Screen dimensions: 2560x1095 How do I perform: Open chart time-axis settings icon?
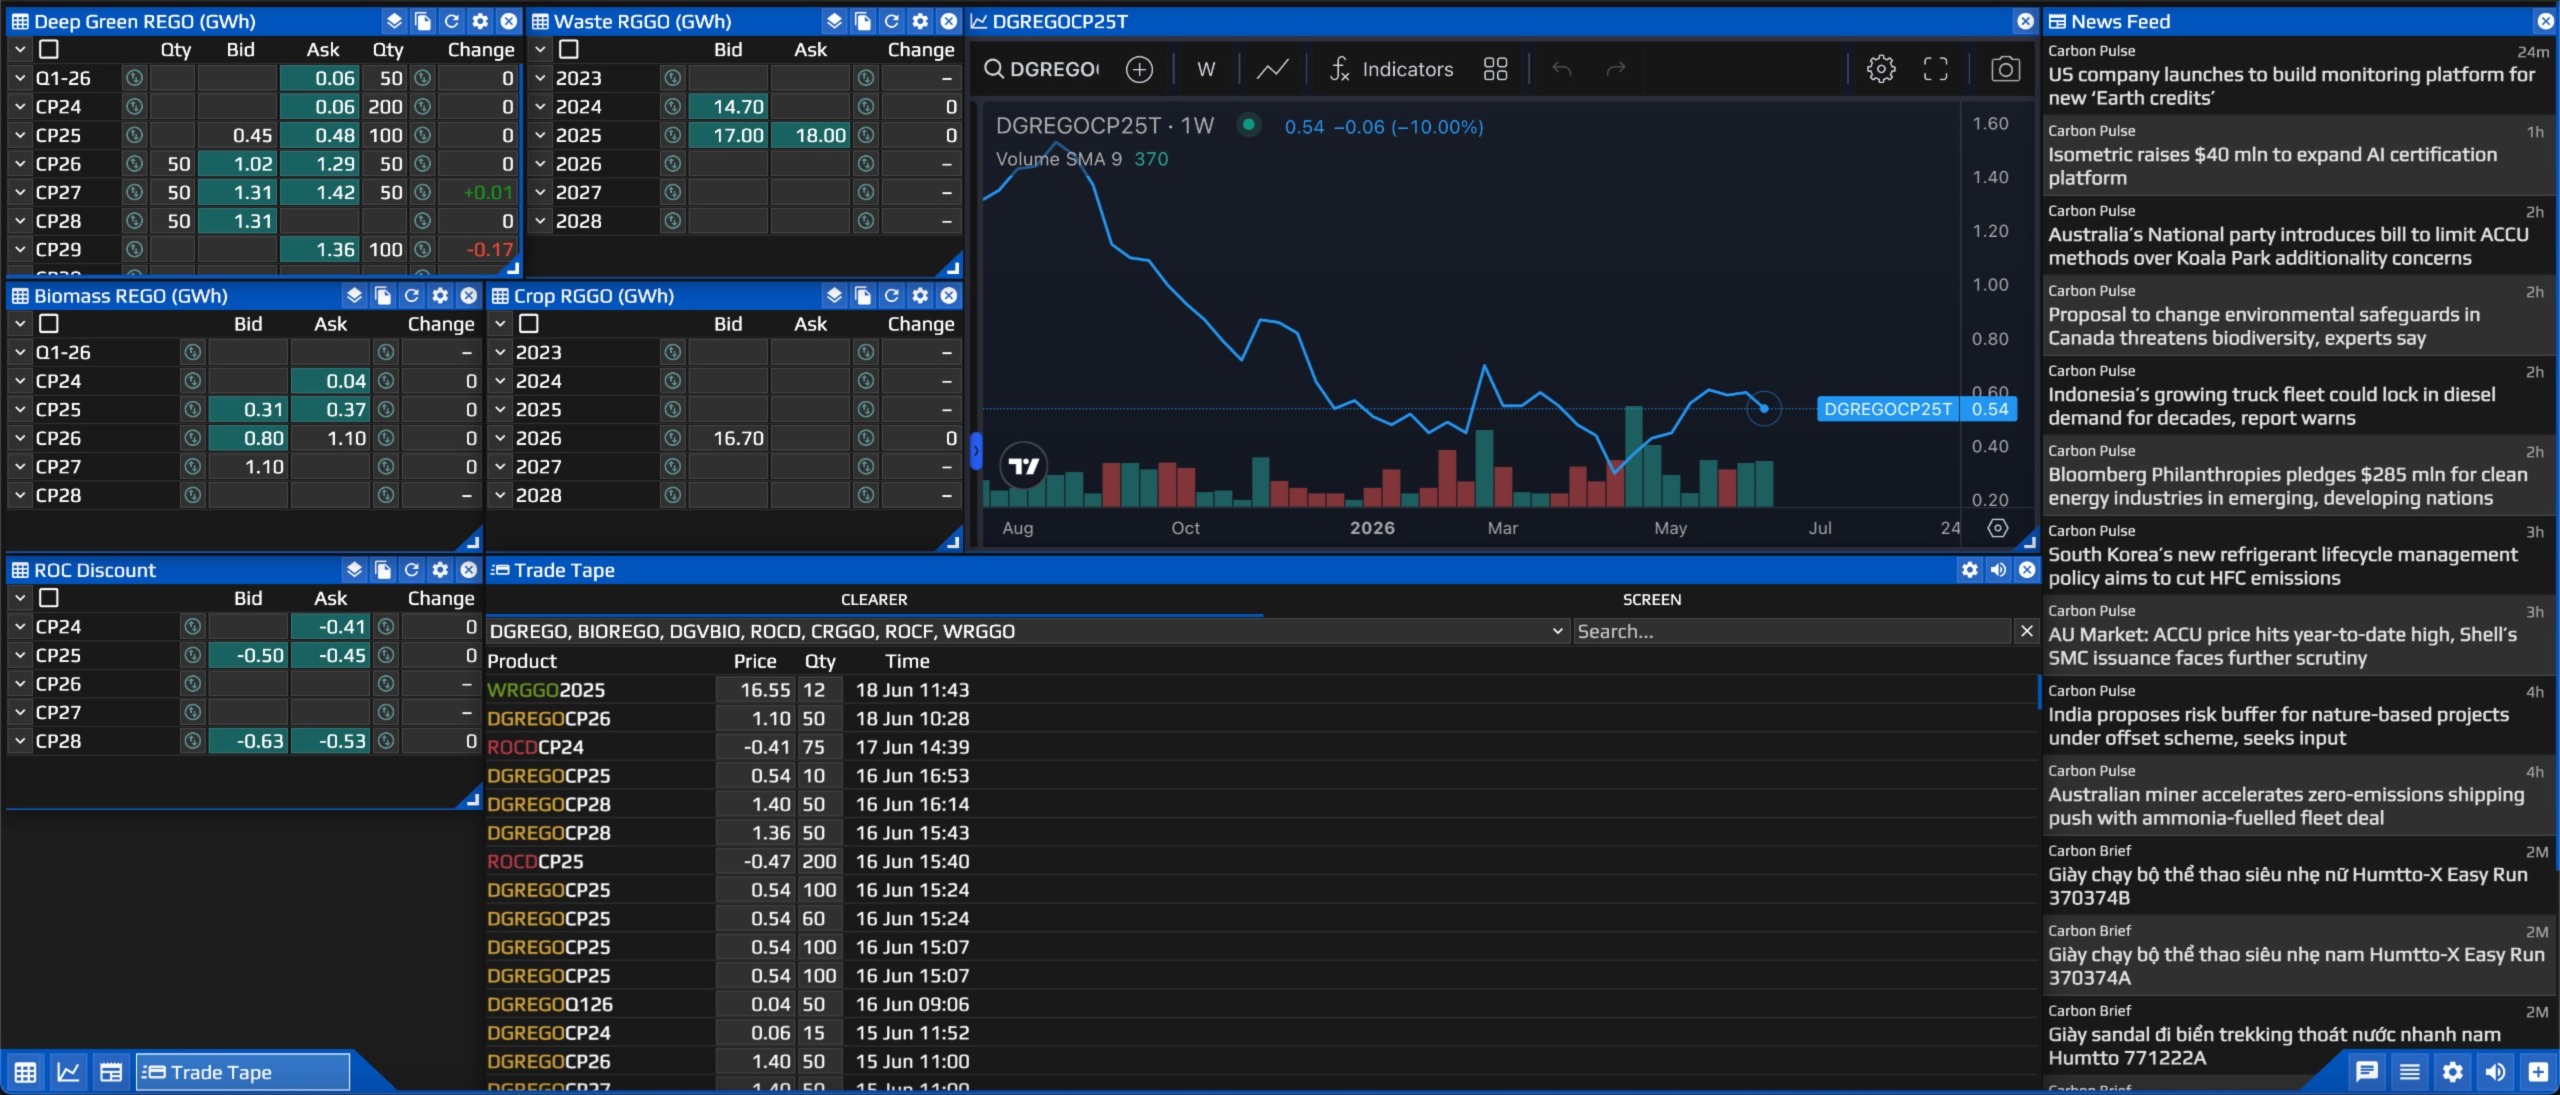(1998, 528)
